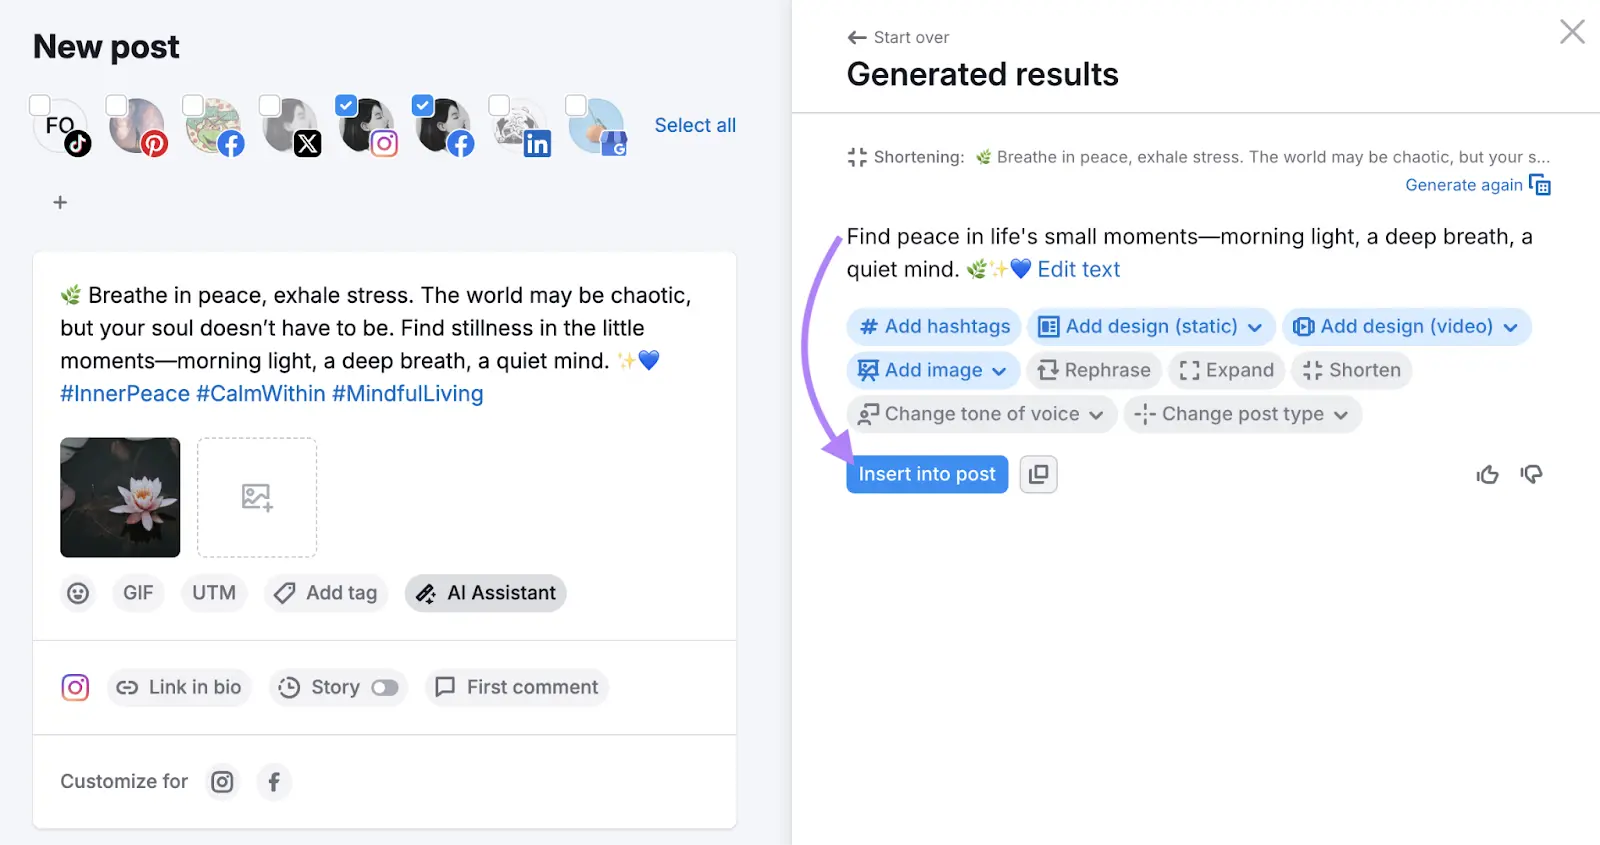Check the Pinterest profile checkbox

click(x=115, y=104)
